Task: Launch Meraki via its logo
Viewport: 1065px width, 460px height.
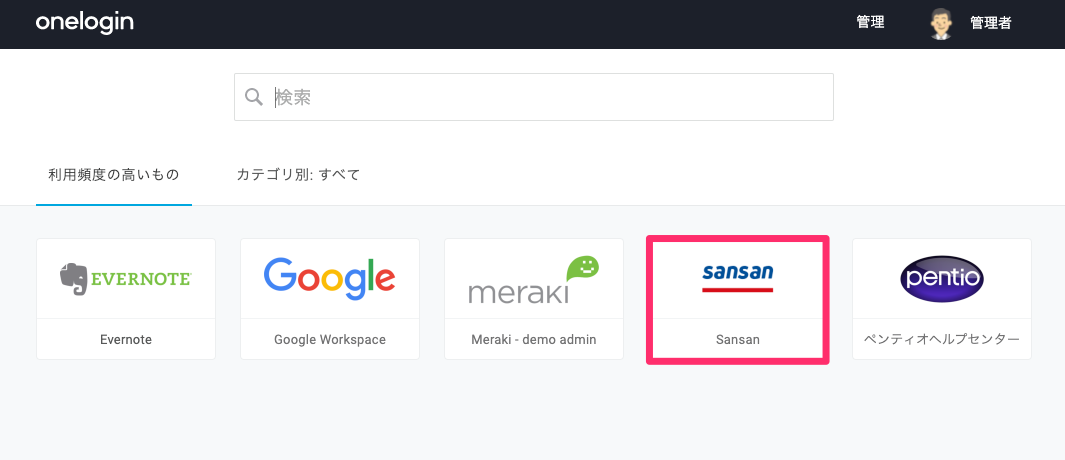Action: pyautogui.click(x=534, y=279)
